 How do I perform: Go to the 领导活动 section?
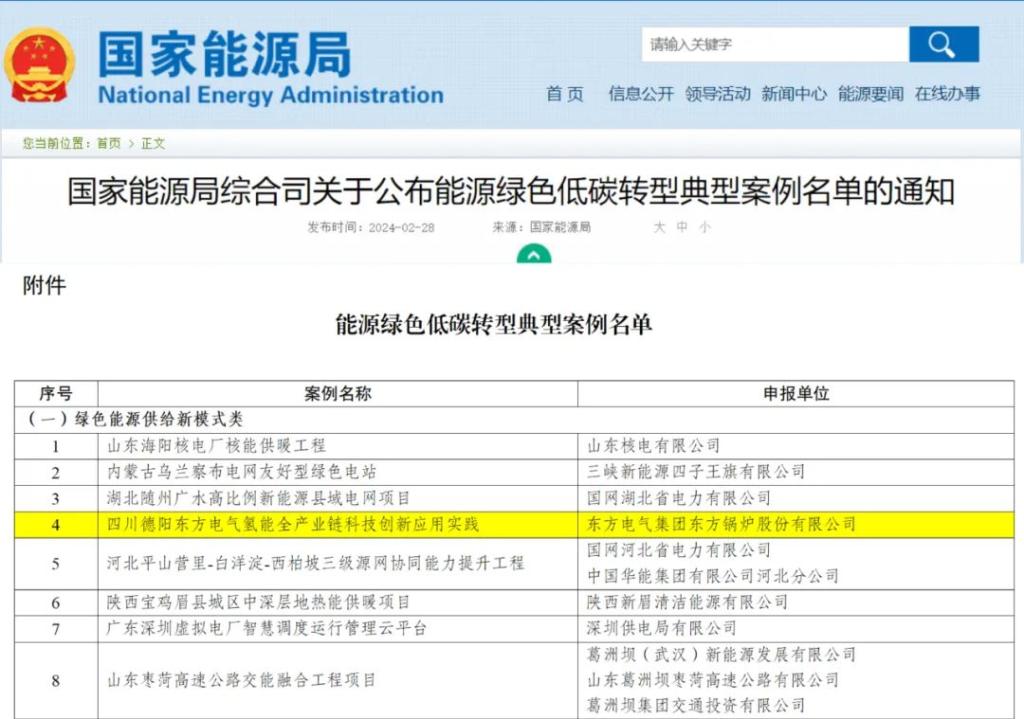pyautogui.click(x=717, y=94)
